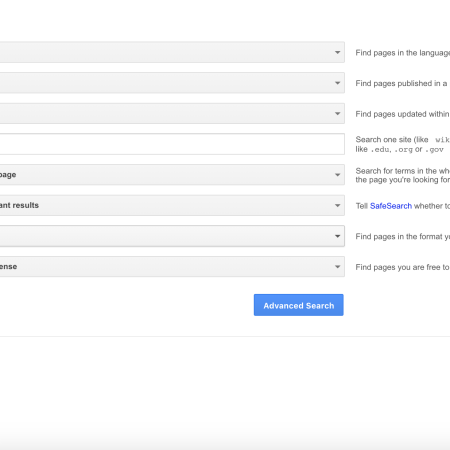Click the arrow icon on the file format selector

coord(338,236)
